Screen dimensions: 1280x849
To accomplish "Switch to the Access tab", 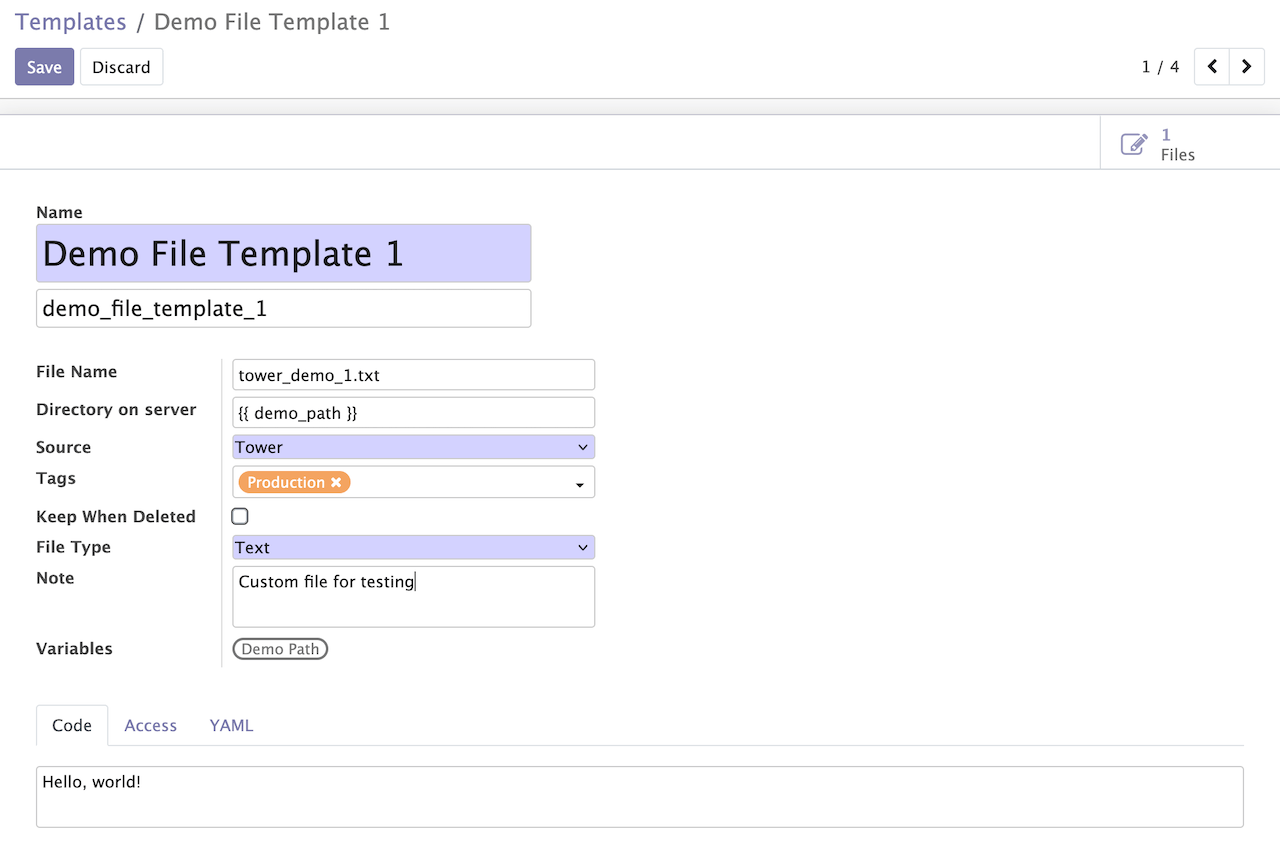I will point(150,725).
